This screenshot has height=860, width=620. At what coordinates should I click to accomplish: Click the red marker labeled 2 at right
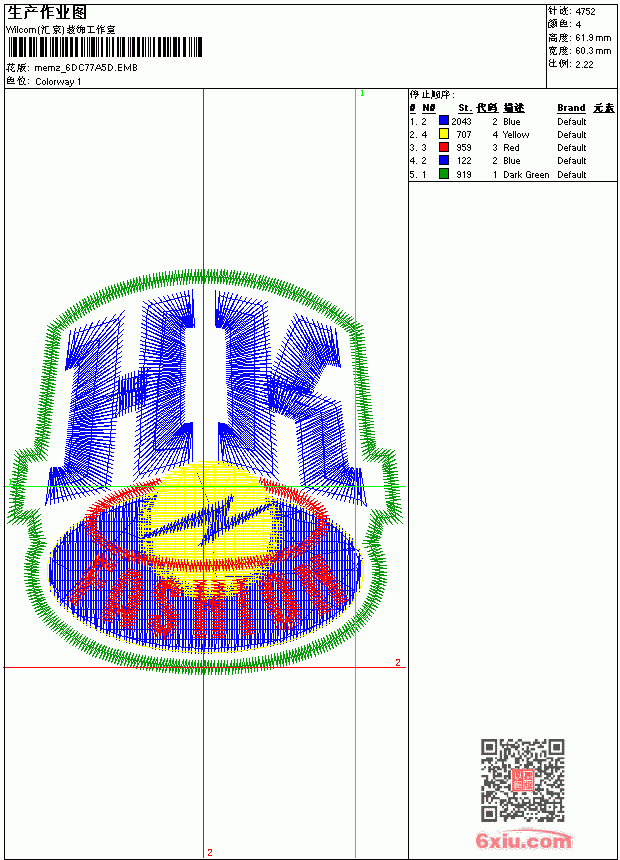pos(398,663)
